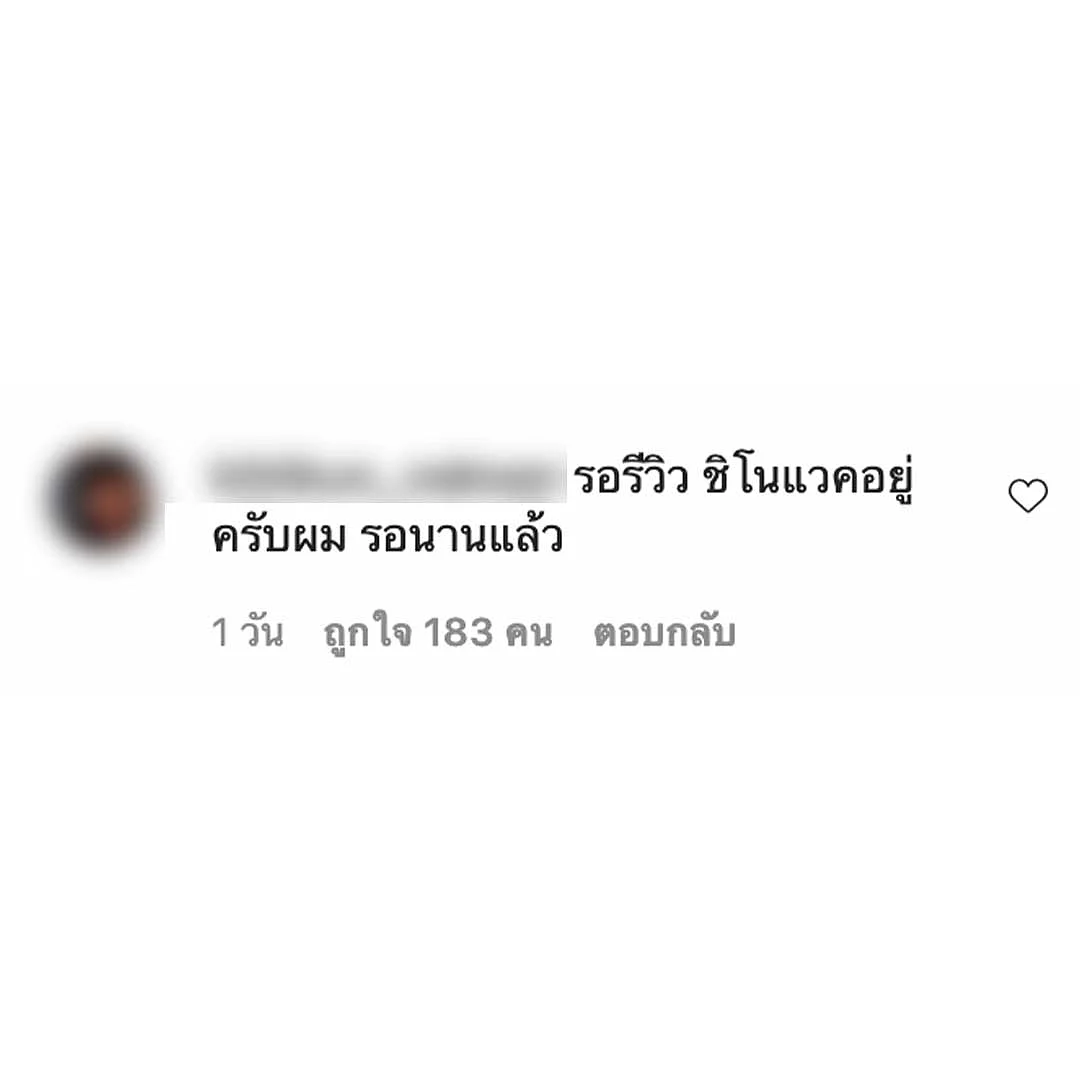Toggle the heart to favorite this comment

pos(1028,495)
